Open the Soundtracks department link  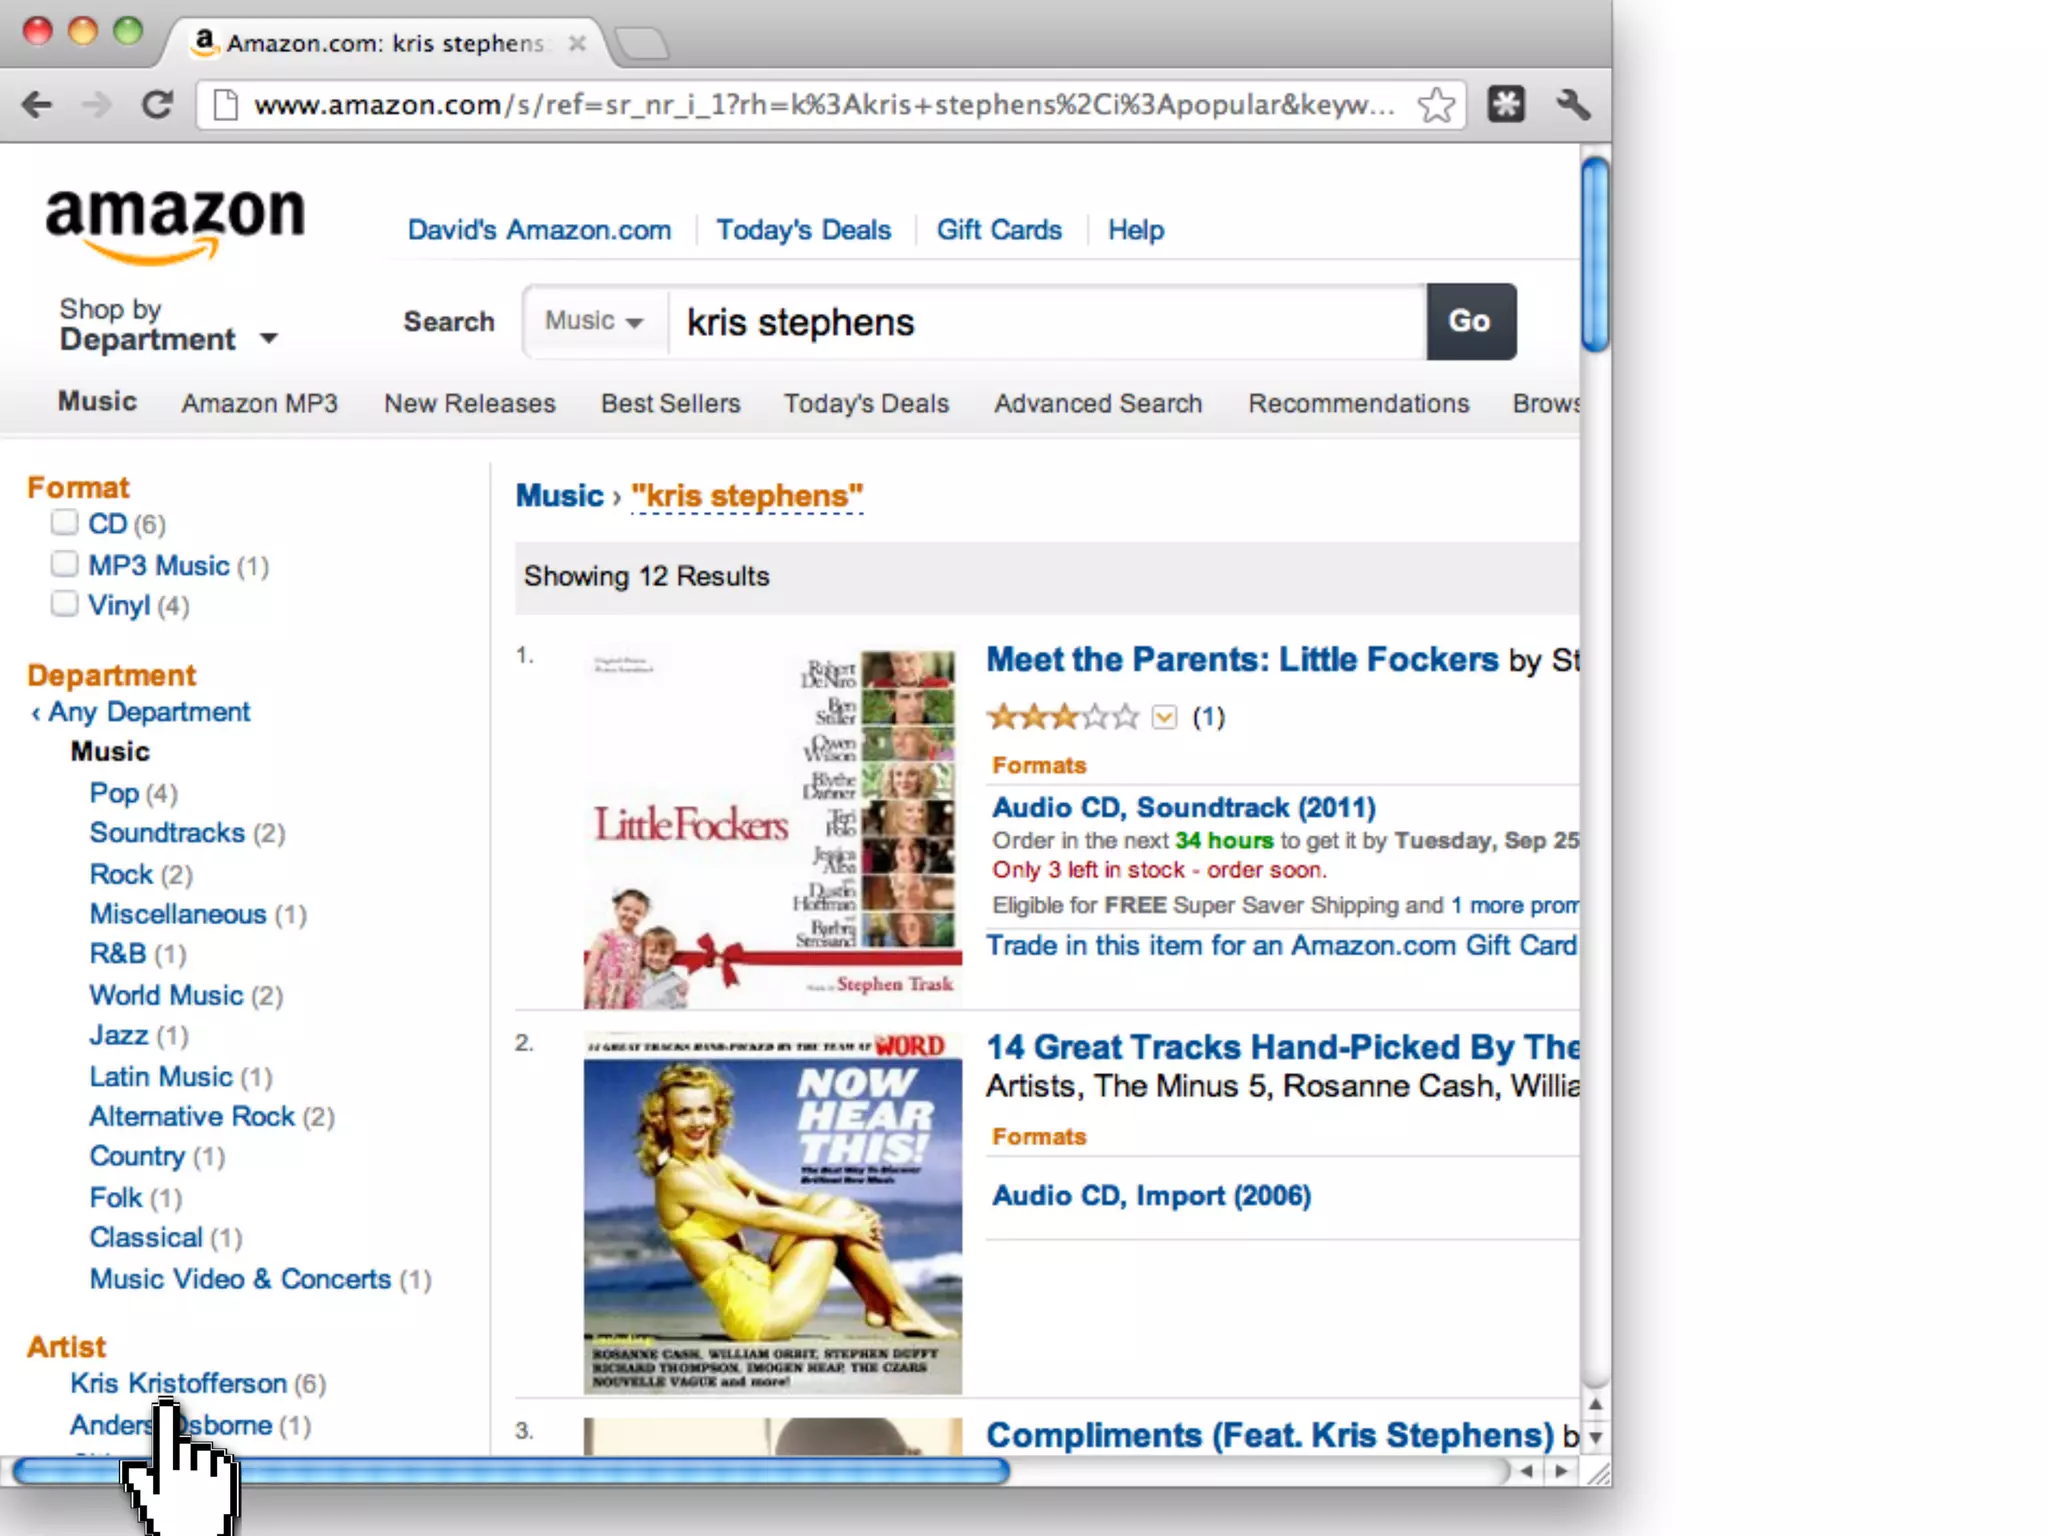[167, 833]
